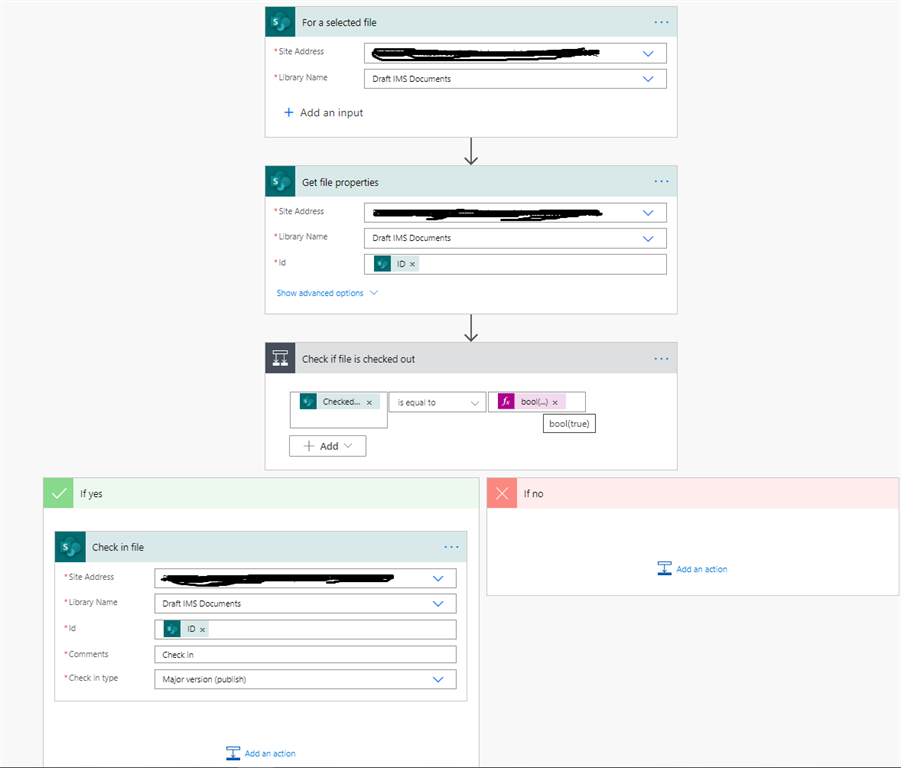Remove the ID token from Get file properties
901x768 pixels.
click(411, 263)
